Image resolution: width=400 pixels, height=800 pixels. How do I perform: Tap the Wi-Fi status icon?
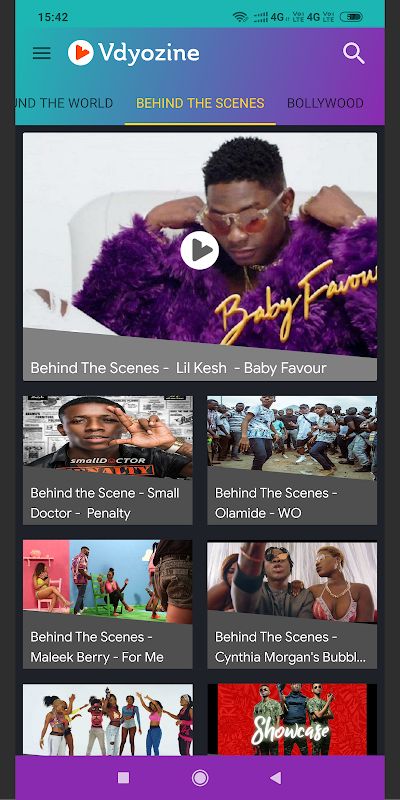click(240, 17)
